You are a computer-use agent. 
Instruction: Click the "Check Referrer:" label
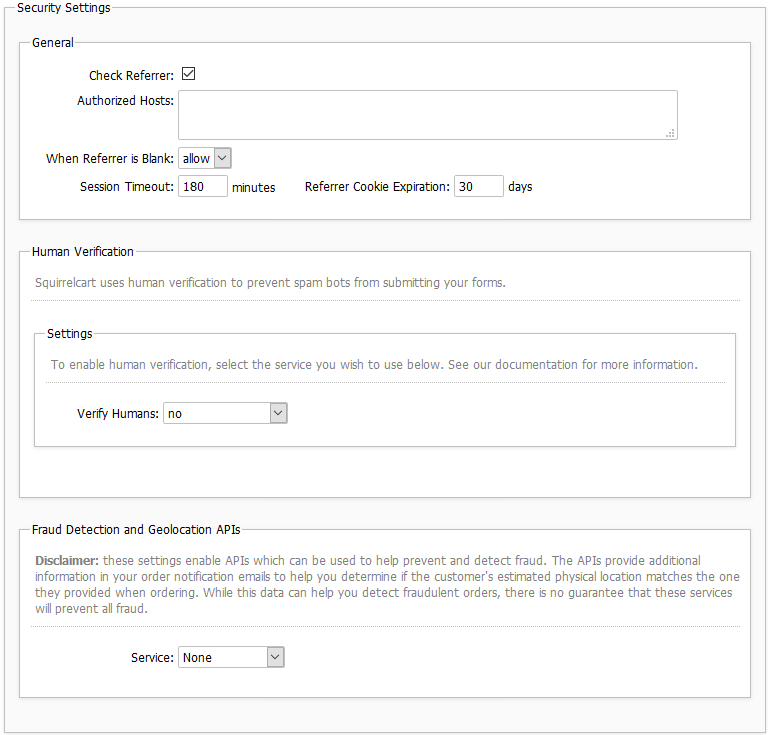(x=131, y=76)
